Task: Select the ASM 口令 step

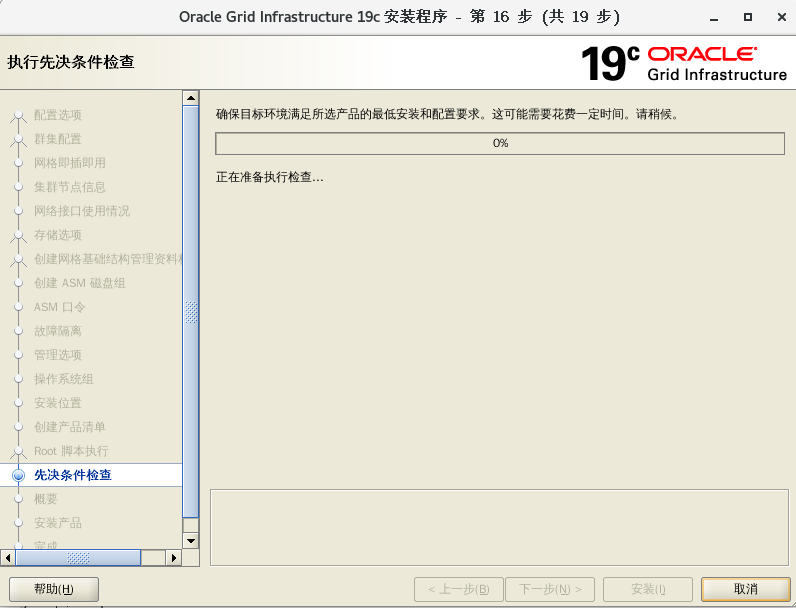Action: (x=59, y=307)
